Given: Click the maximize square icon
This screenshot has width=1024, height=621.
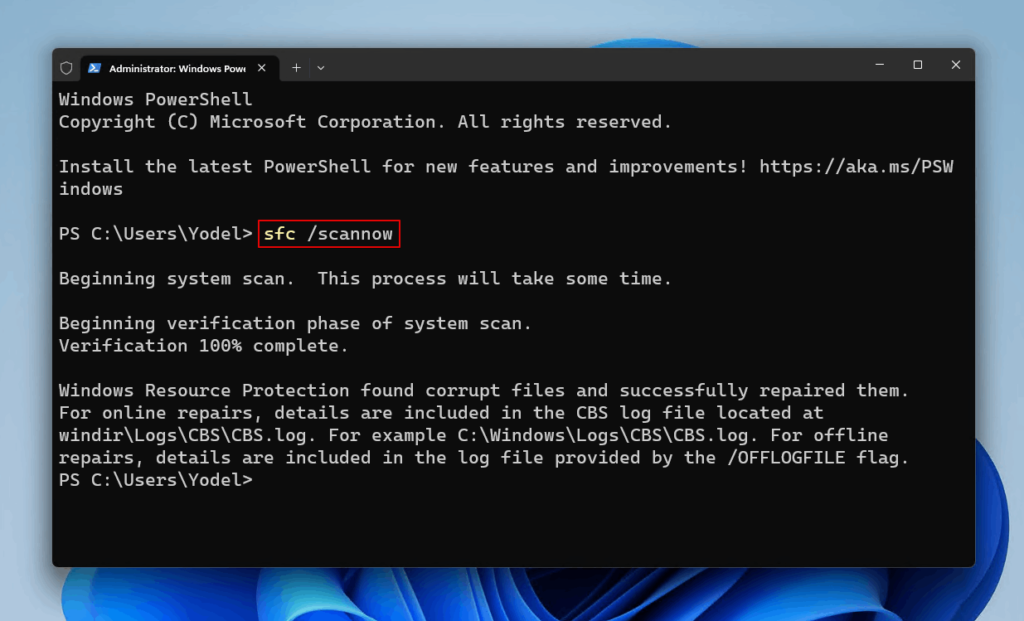Looking at the screenshot, I should click(917, 64).
